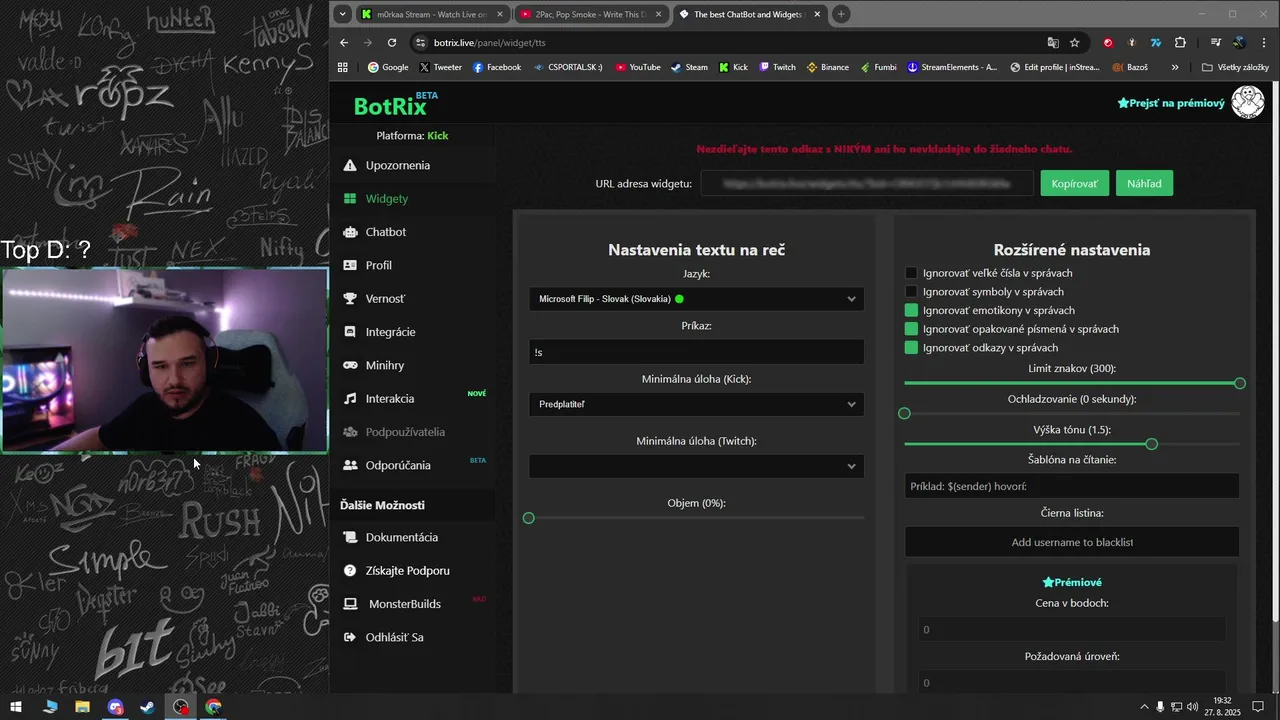Open the tab search dropdown in Chrome
The width and height of the screenshot is (1280, 720).
click(x=343, y=14)
